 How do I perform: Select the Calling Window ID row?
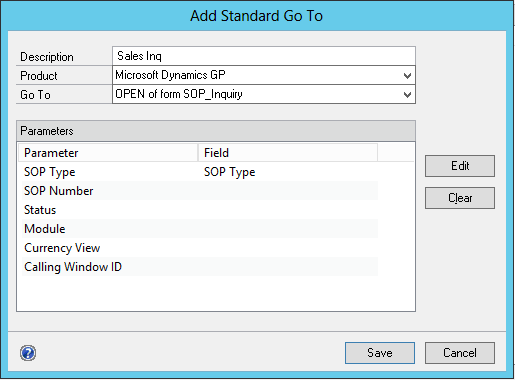tap(200, 267)
